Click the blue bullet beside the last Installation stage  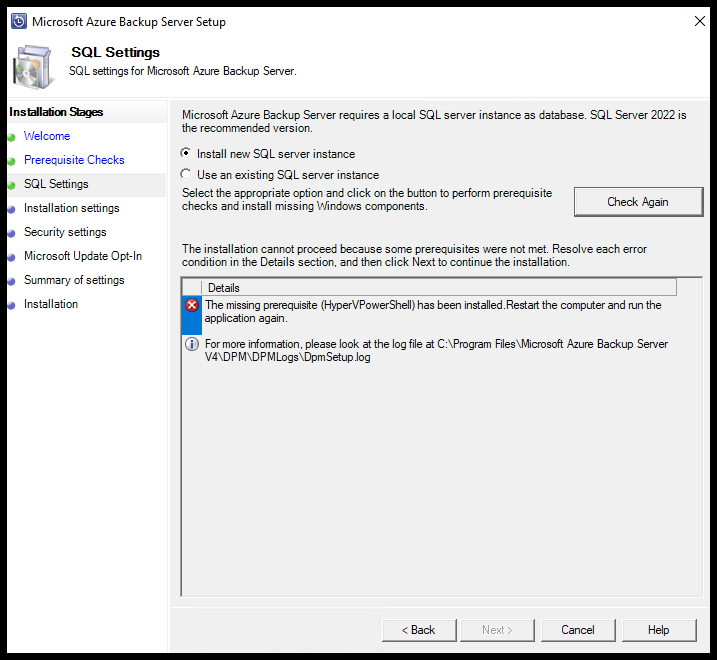12,306
